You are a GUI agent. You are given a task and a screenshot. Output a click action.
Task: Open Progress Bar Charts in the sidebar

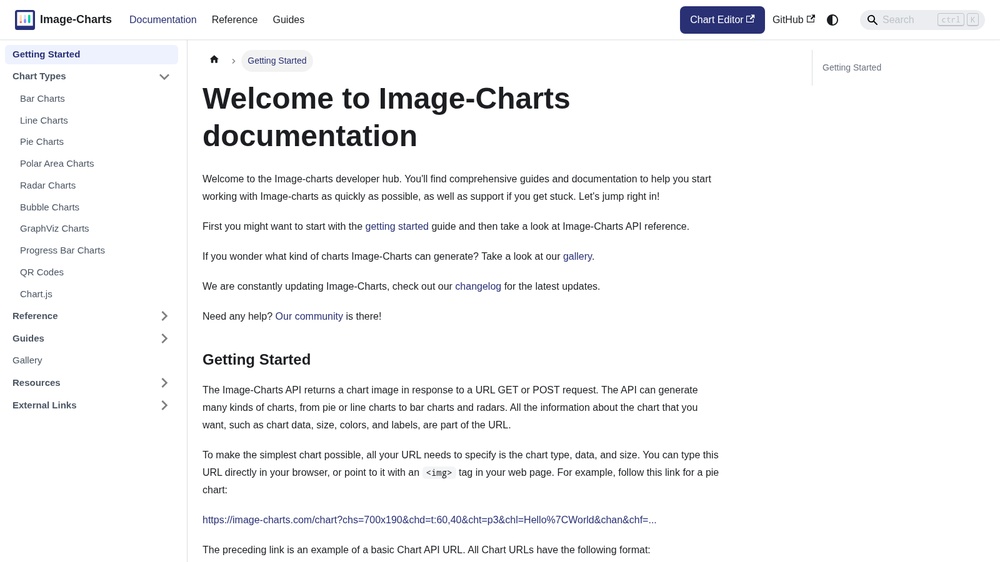coord(62,250)
